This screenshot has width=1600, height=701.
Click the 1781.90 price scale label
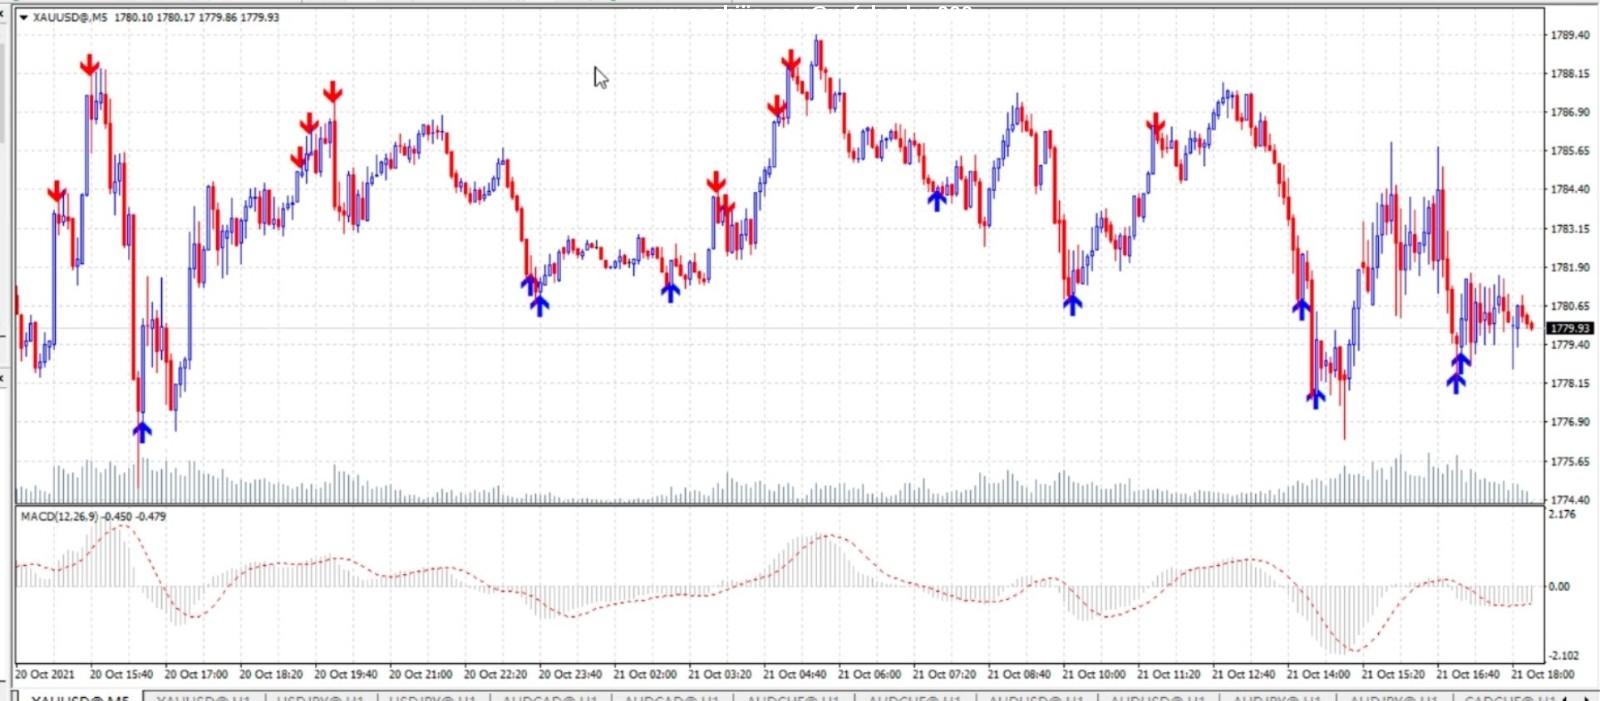pyautogui.click(x=1570, y=267)
